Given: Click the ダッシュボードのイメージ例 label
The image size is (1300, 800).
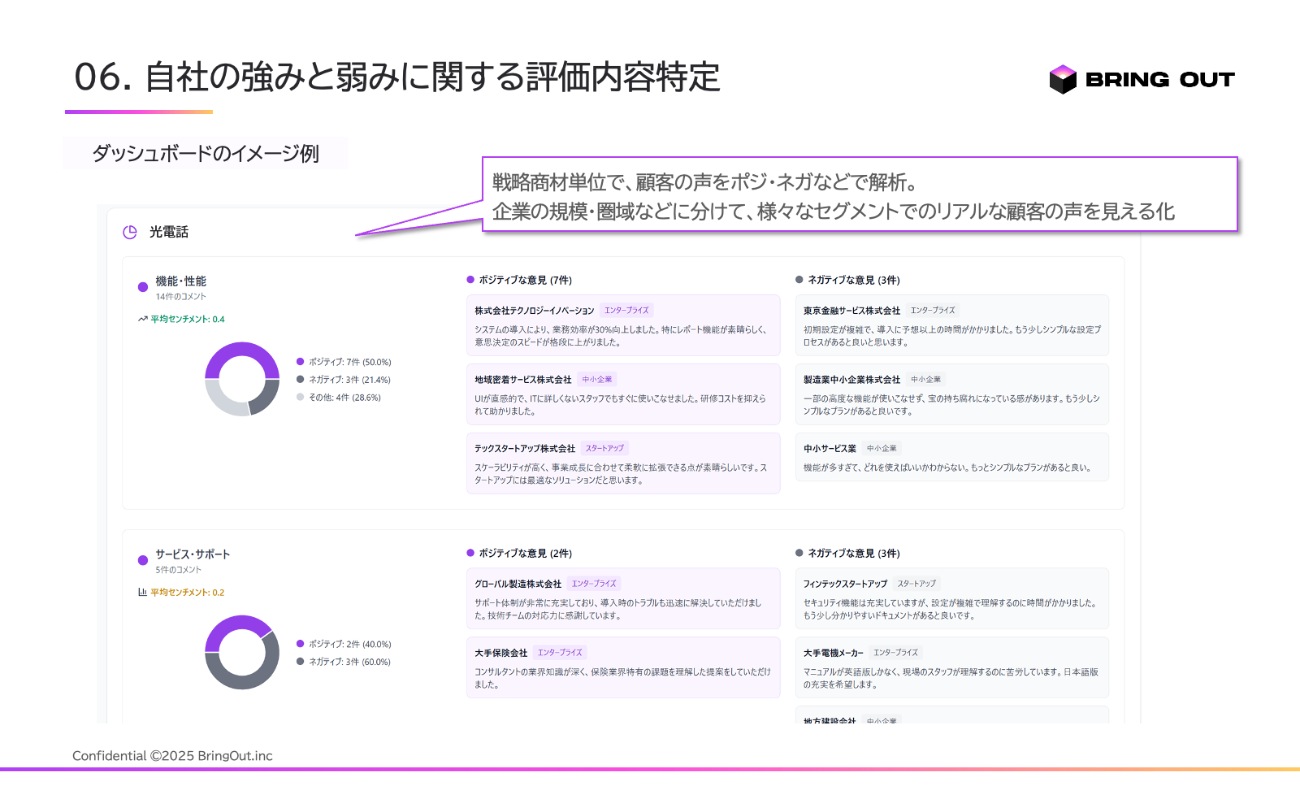Looking at the screenshot, I should point(205,154).
